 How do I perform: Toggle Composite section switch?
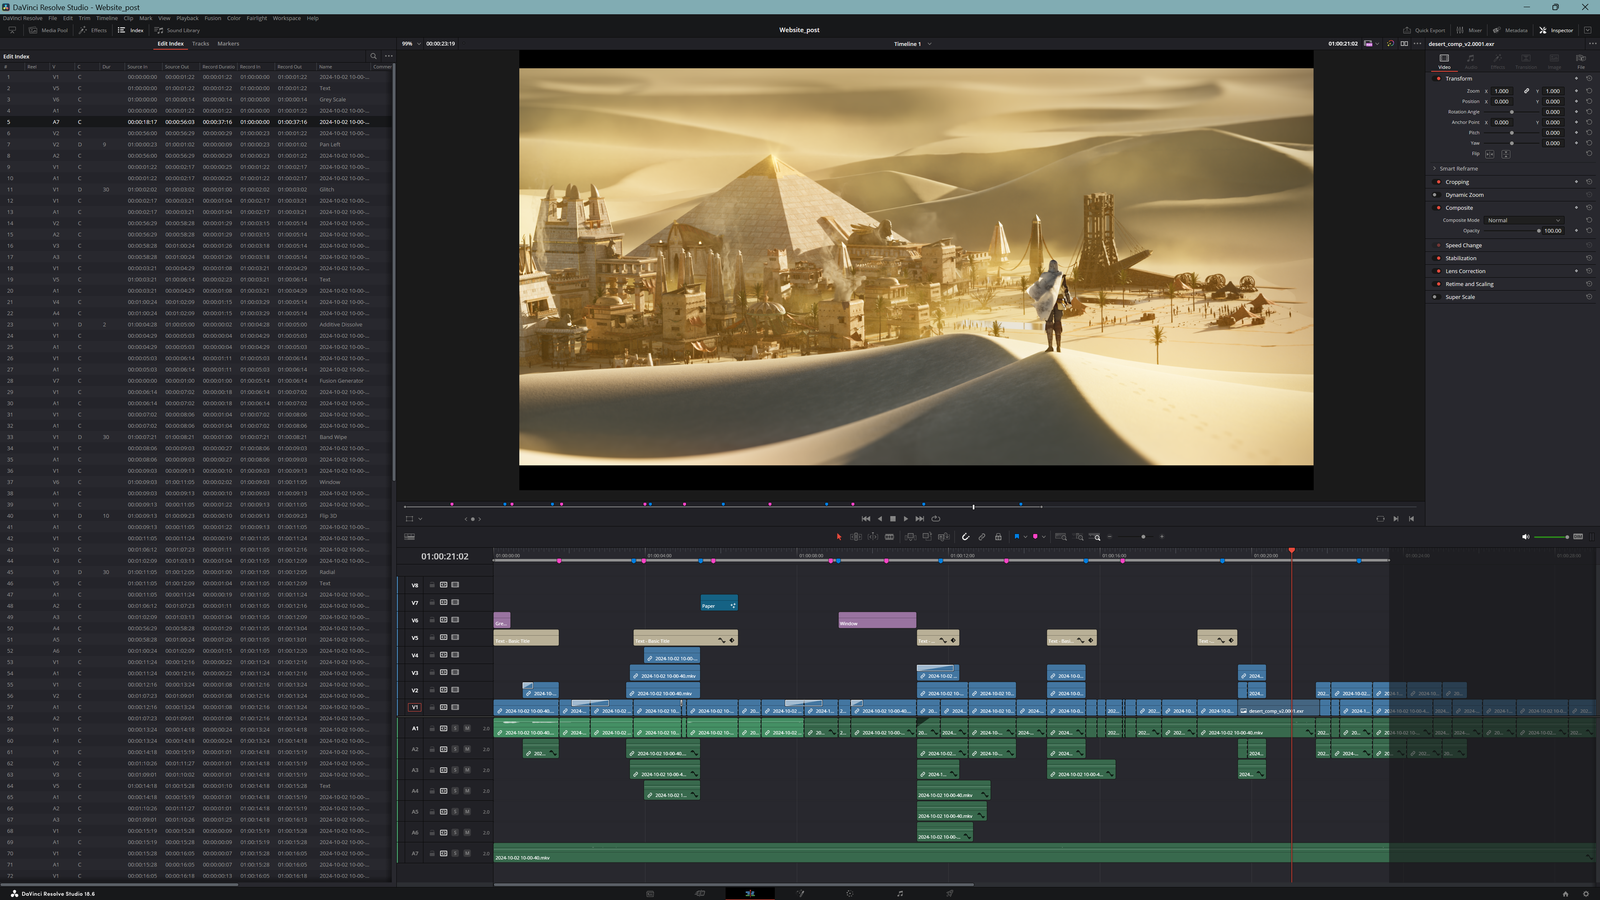pyautogui.click(x=1437, y=208)
